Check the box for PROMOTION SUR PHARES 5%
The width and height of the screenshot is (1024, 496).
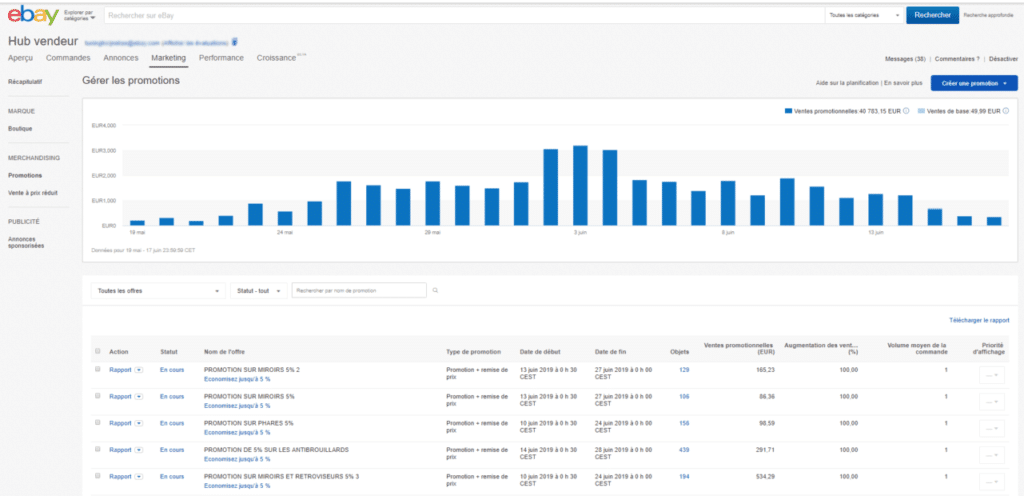click(x=98, y=422)
